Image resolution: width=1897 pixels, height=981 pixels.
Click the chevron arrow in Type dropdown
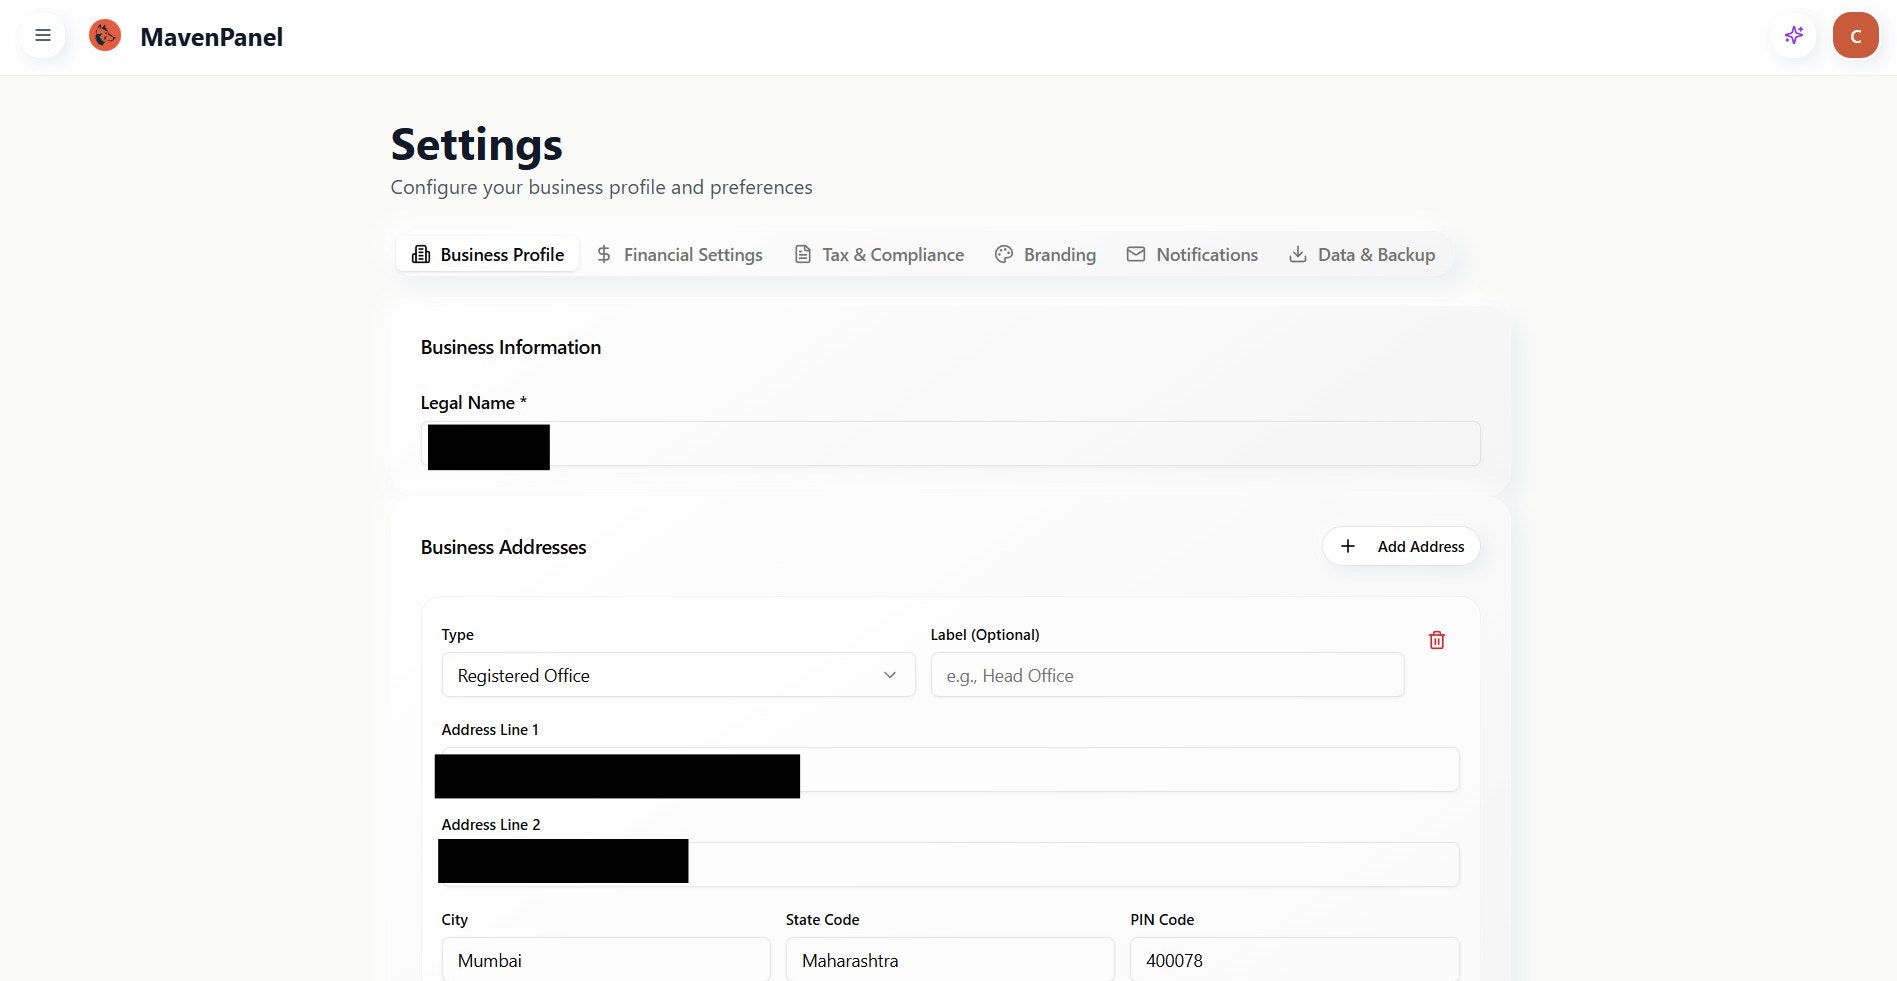tap(890, 675)
